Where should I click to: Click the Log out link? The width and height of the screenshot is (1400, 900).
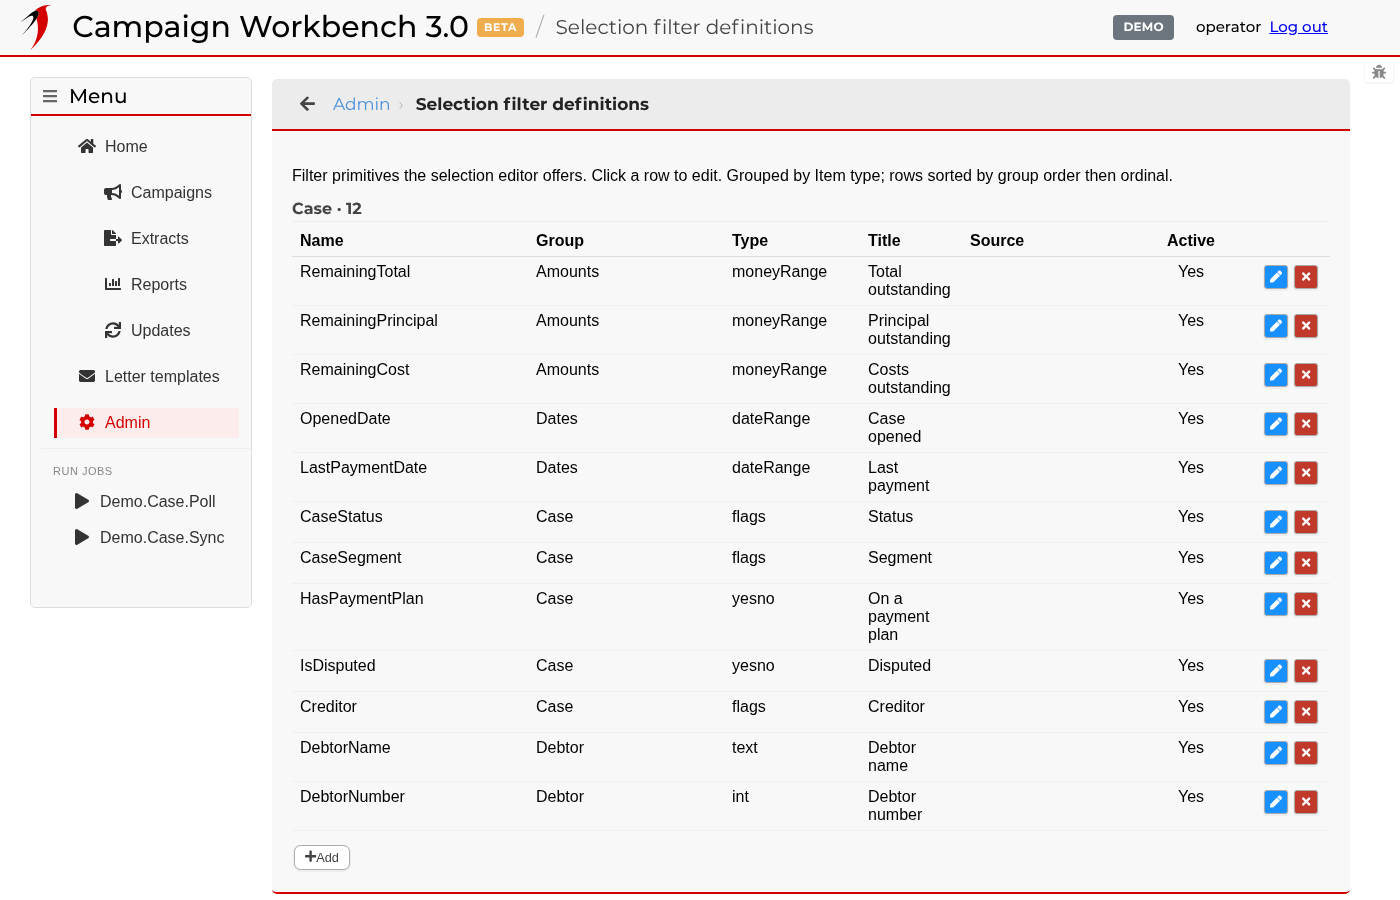click(x=1298, y=27)
